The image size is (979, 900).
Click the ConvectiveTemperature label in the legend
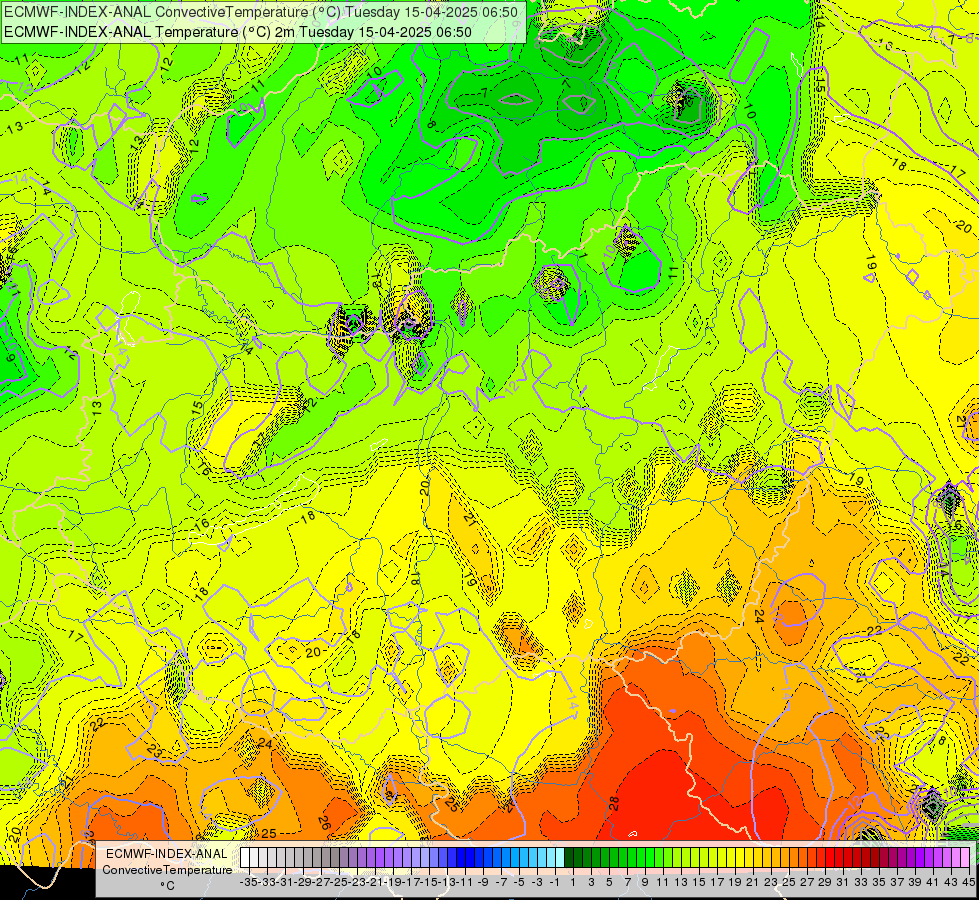click(x=167, y=869)
